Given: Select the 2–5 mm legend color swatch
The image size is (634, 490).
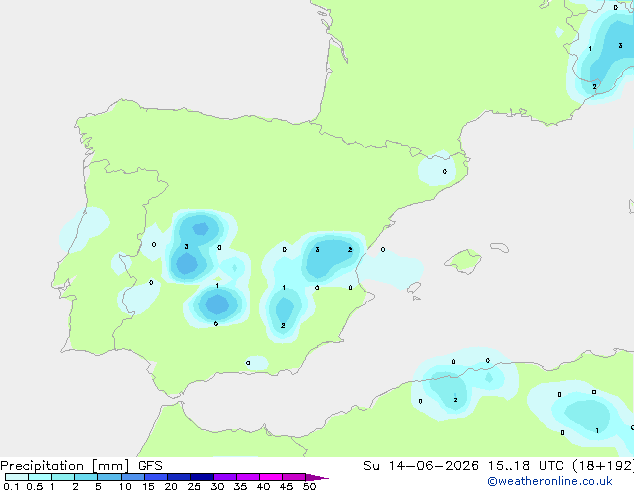Looking at the screenshot, I should pyautogui.click(x=86, y=477).
